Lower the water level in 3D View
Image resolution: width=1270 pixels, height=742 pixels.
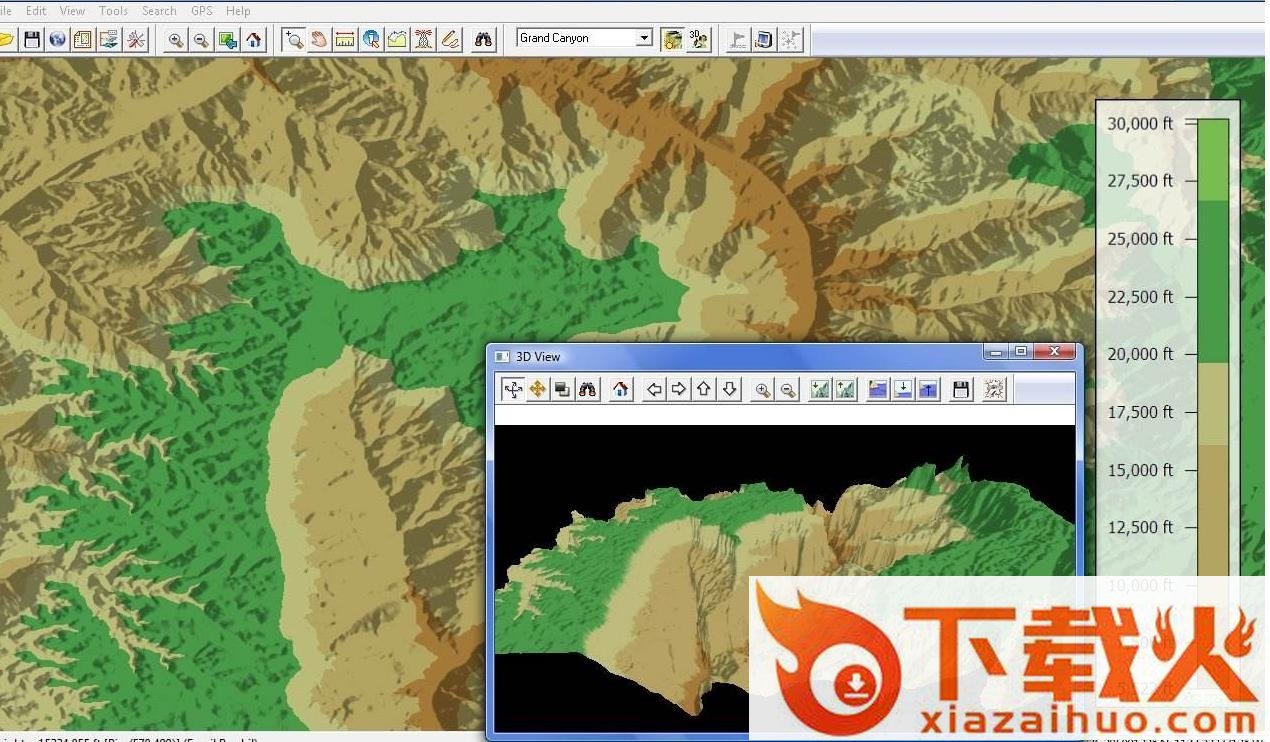click(x=903, y=389)
